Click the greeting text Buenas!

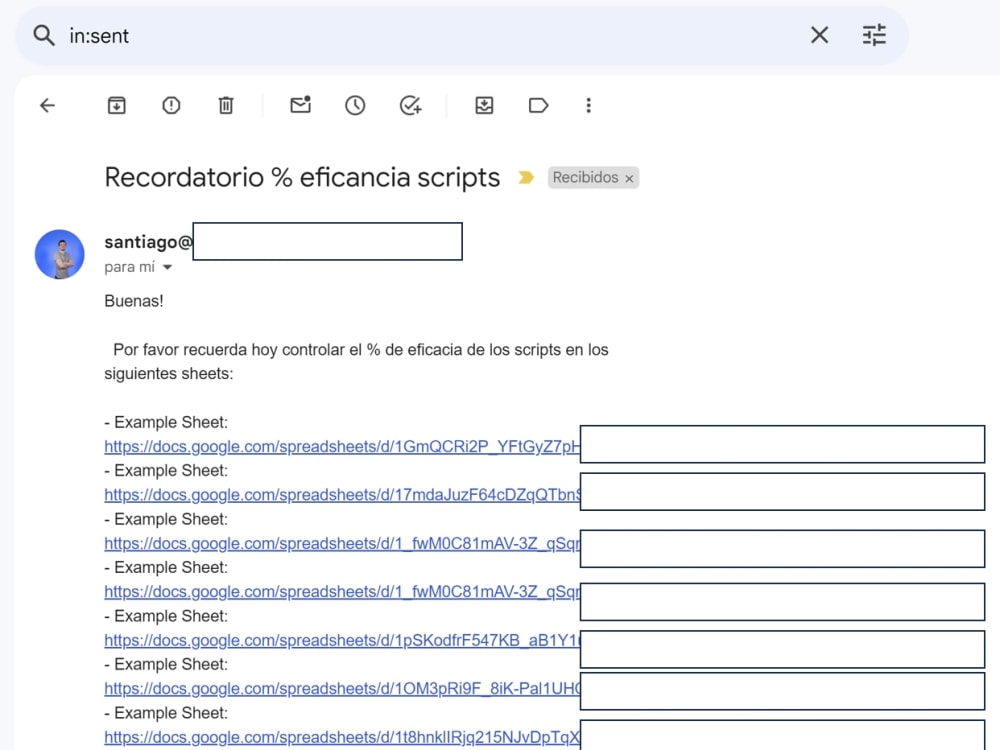pos(134,301)
